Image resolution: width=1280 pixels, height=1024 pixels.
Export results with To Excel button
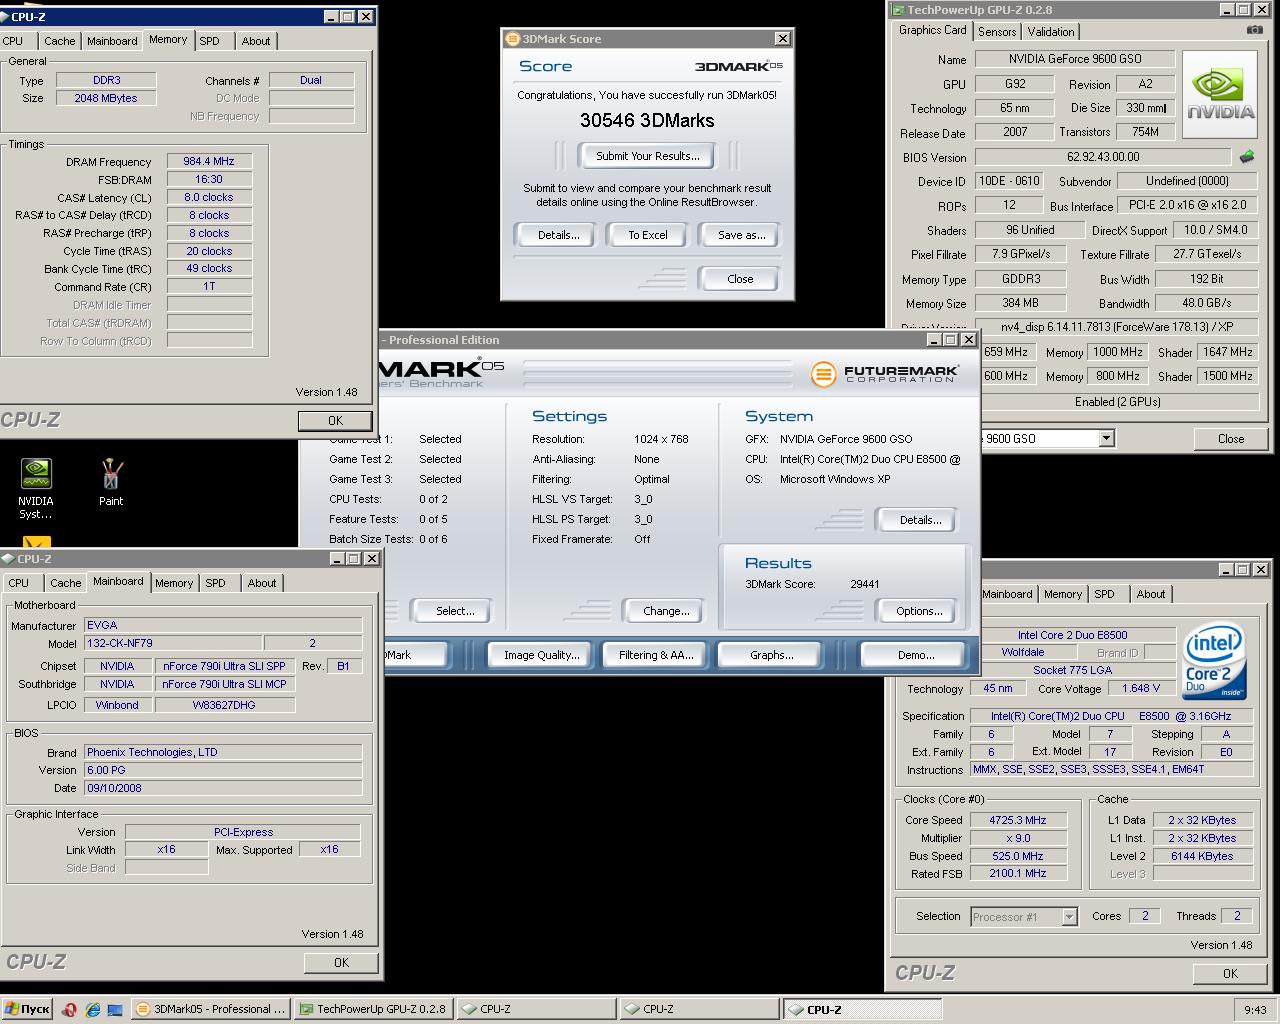[x=647, y=235]
